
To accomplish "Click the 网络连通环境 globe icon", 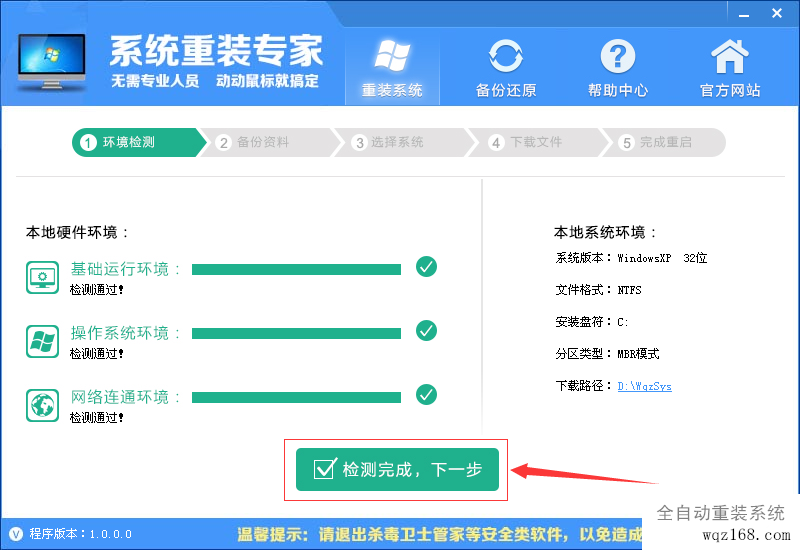I will 42,405.
